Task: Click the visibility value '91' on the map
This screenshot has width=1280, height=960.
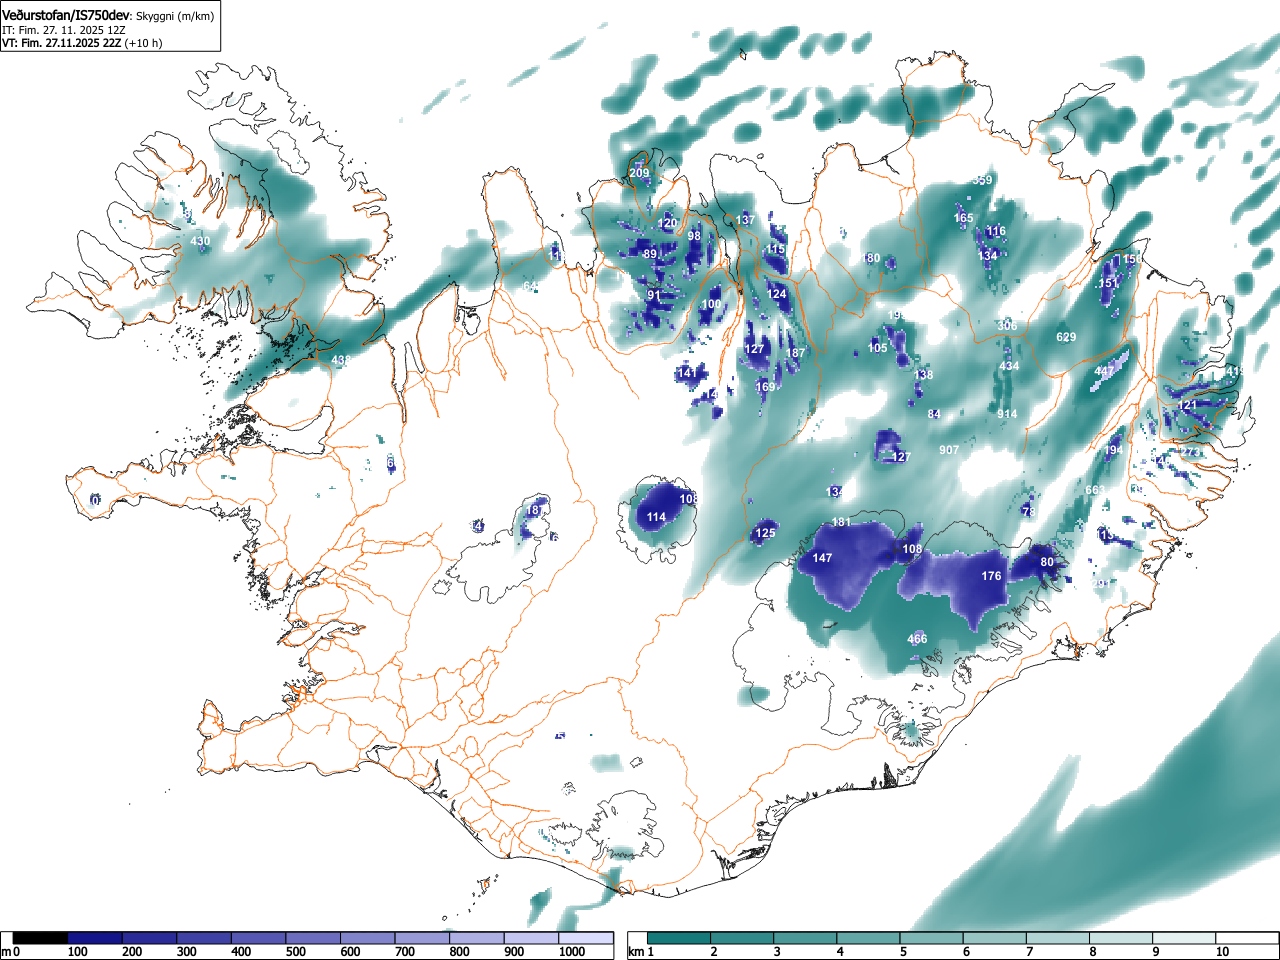Action: [654, 295]
